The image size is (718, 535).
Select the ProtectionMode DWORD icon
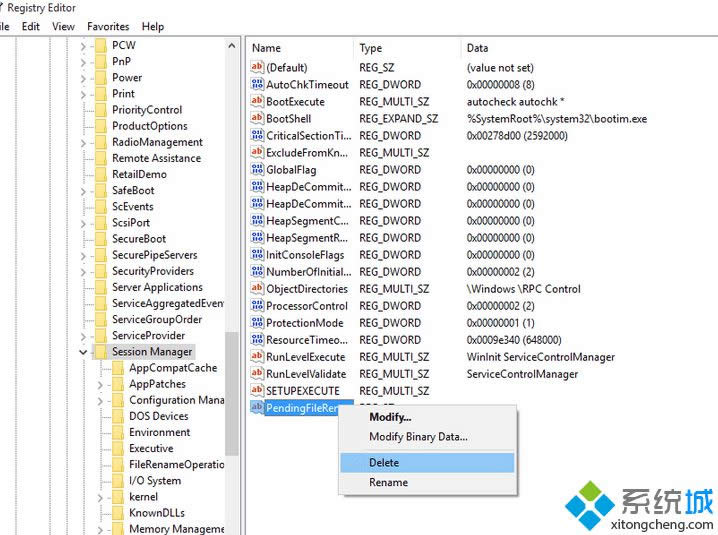pos(257,323)
